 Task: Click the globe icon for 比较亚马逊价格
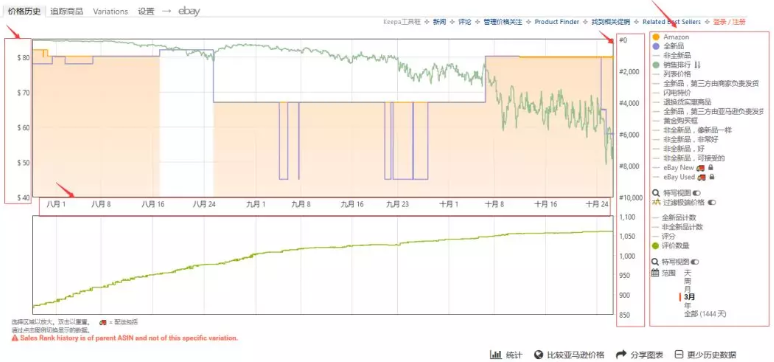click(539, 355)
